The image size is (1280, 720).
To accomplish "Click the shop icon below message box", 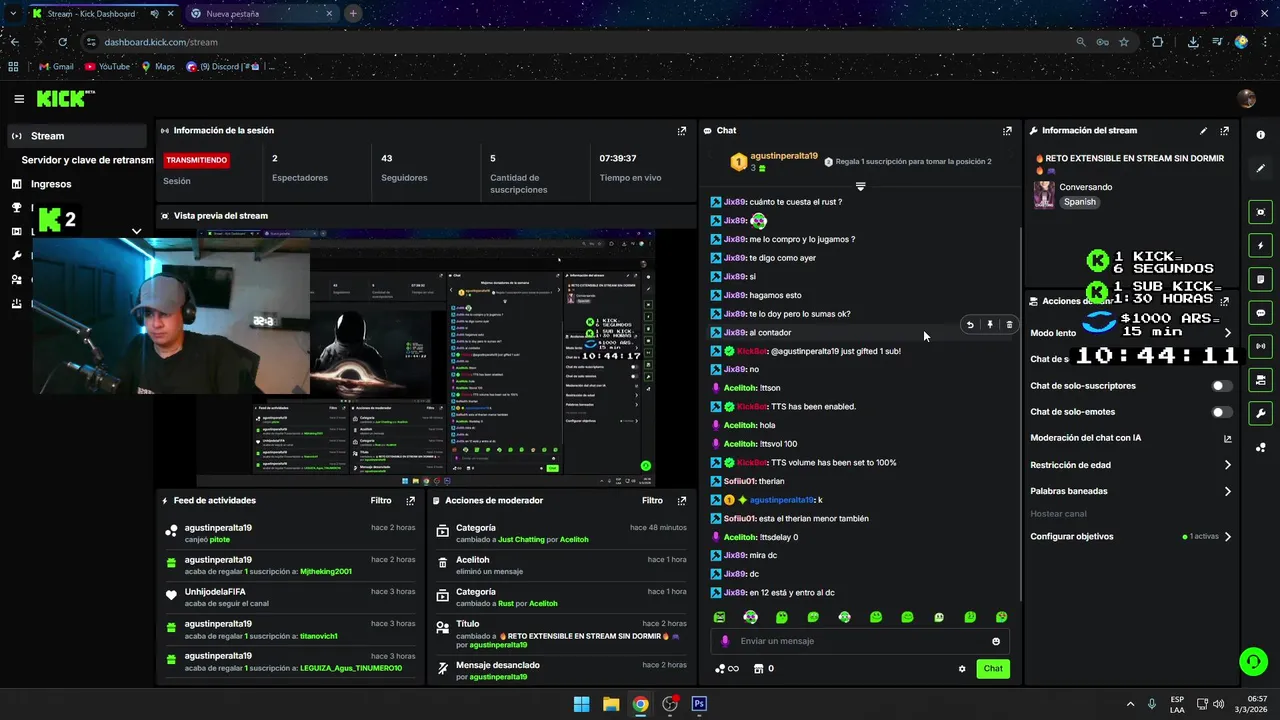I will [x=758, y=669].
